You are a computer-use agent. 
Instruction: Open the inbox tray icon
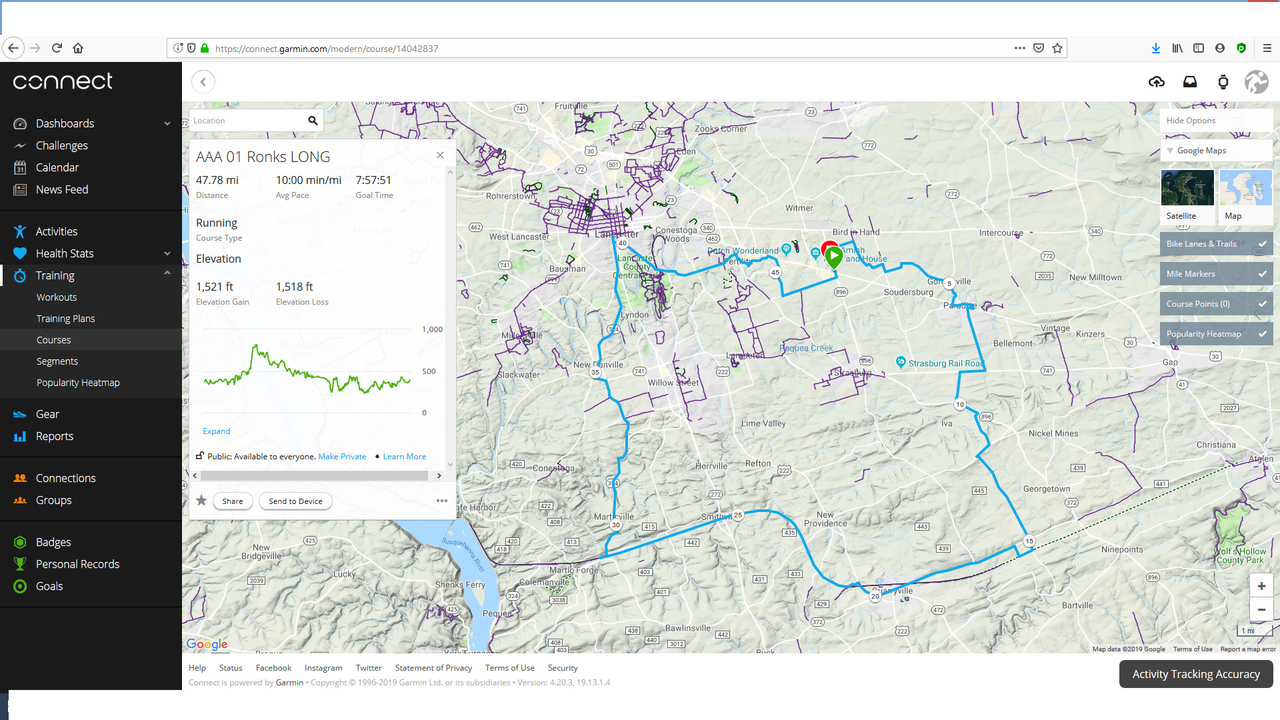(x=1190, y=82)
